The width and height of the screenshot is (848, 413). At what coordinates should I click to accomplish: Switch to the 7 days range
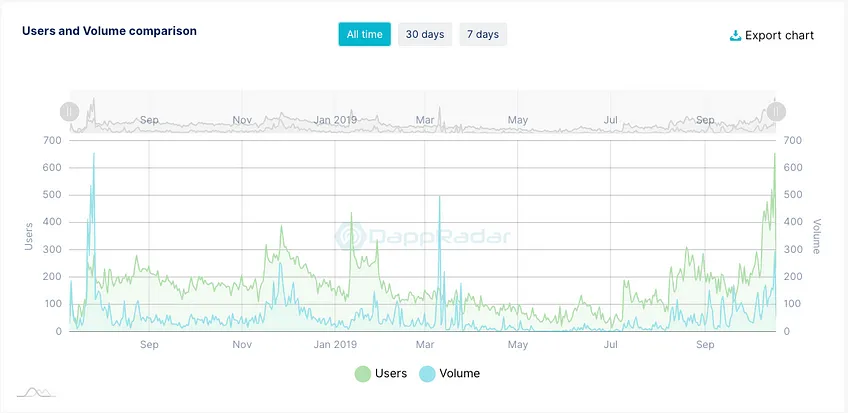(483, 34)
